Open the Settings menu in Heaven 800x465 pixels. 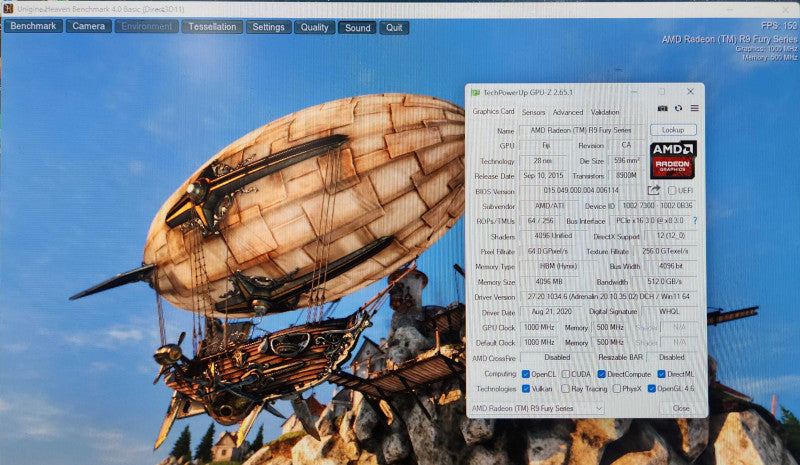pyautogui.click(x=268, y=27)
